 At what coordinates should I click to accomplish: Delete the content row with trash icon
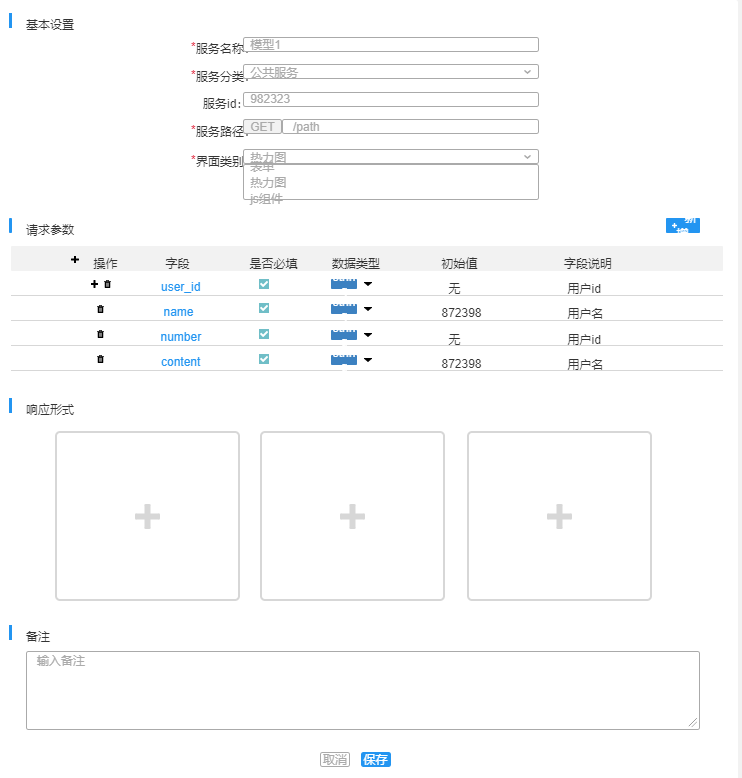click(100, 359)
